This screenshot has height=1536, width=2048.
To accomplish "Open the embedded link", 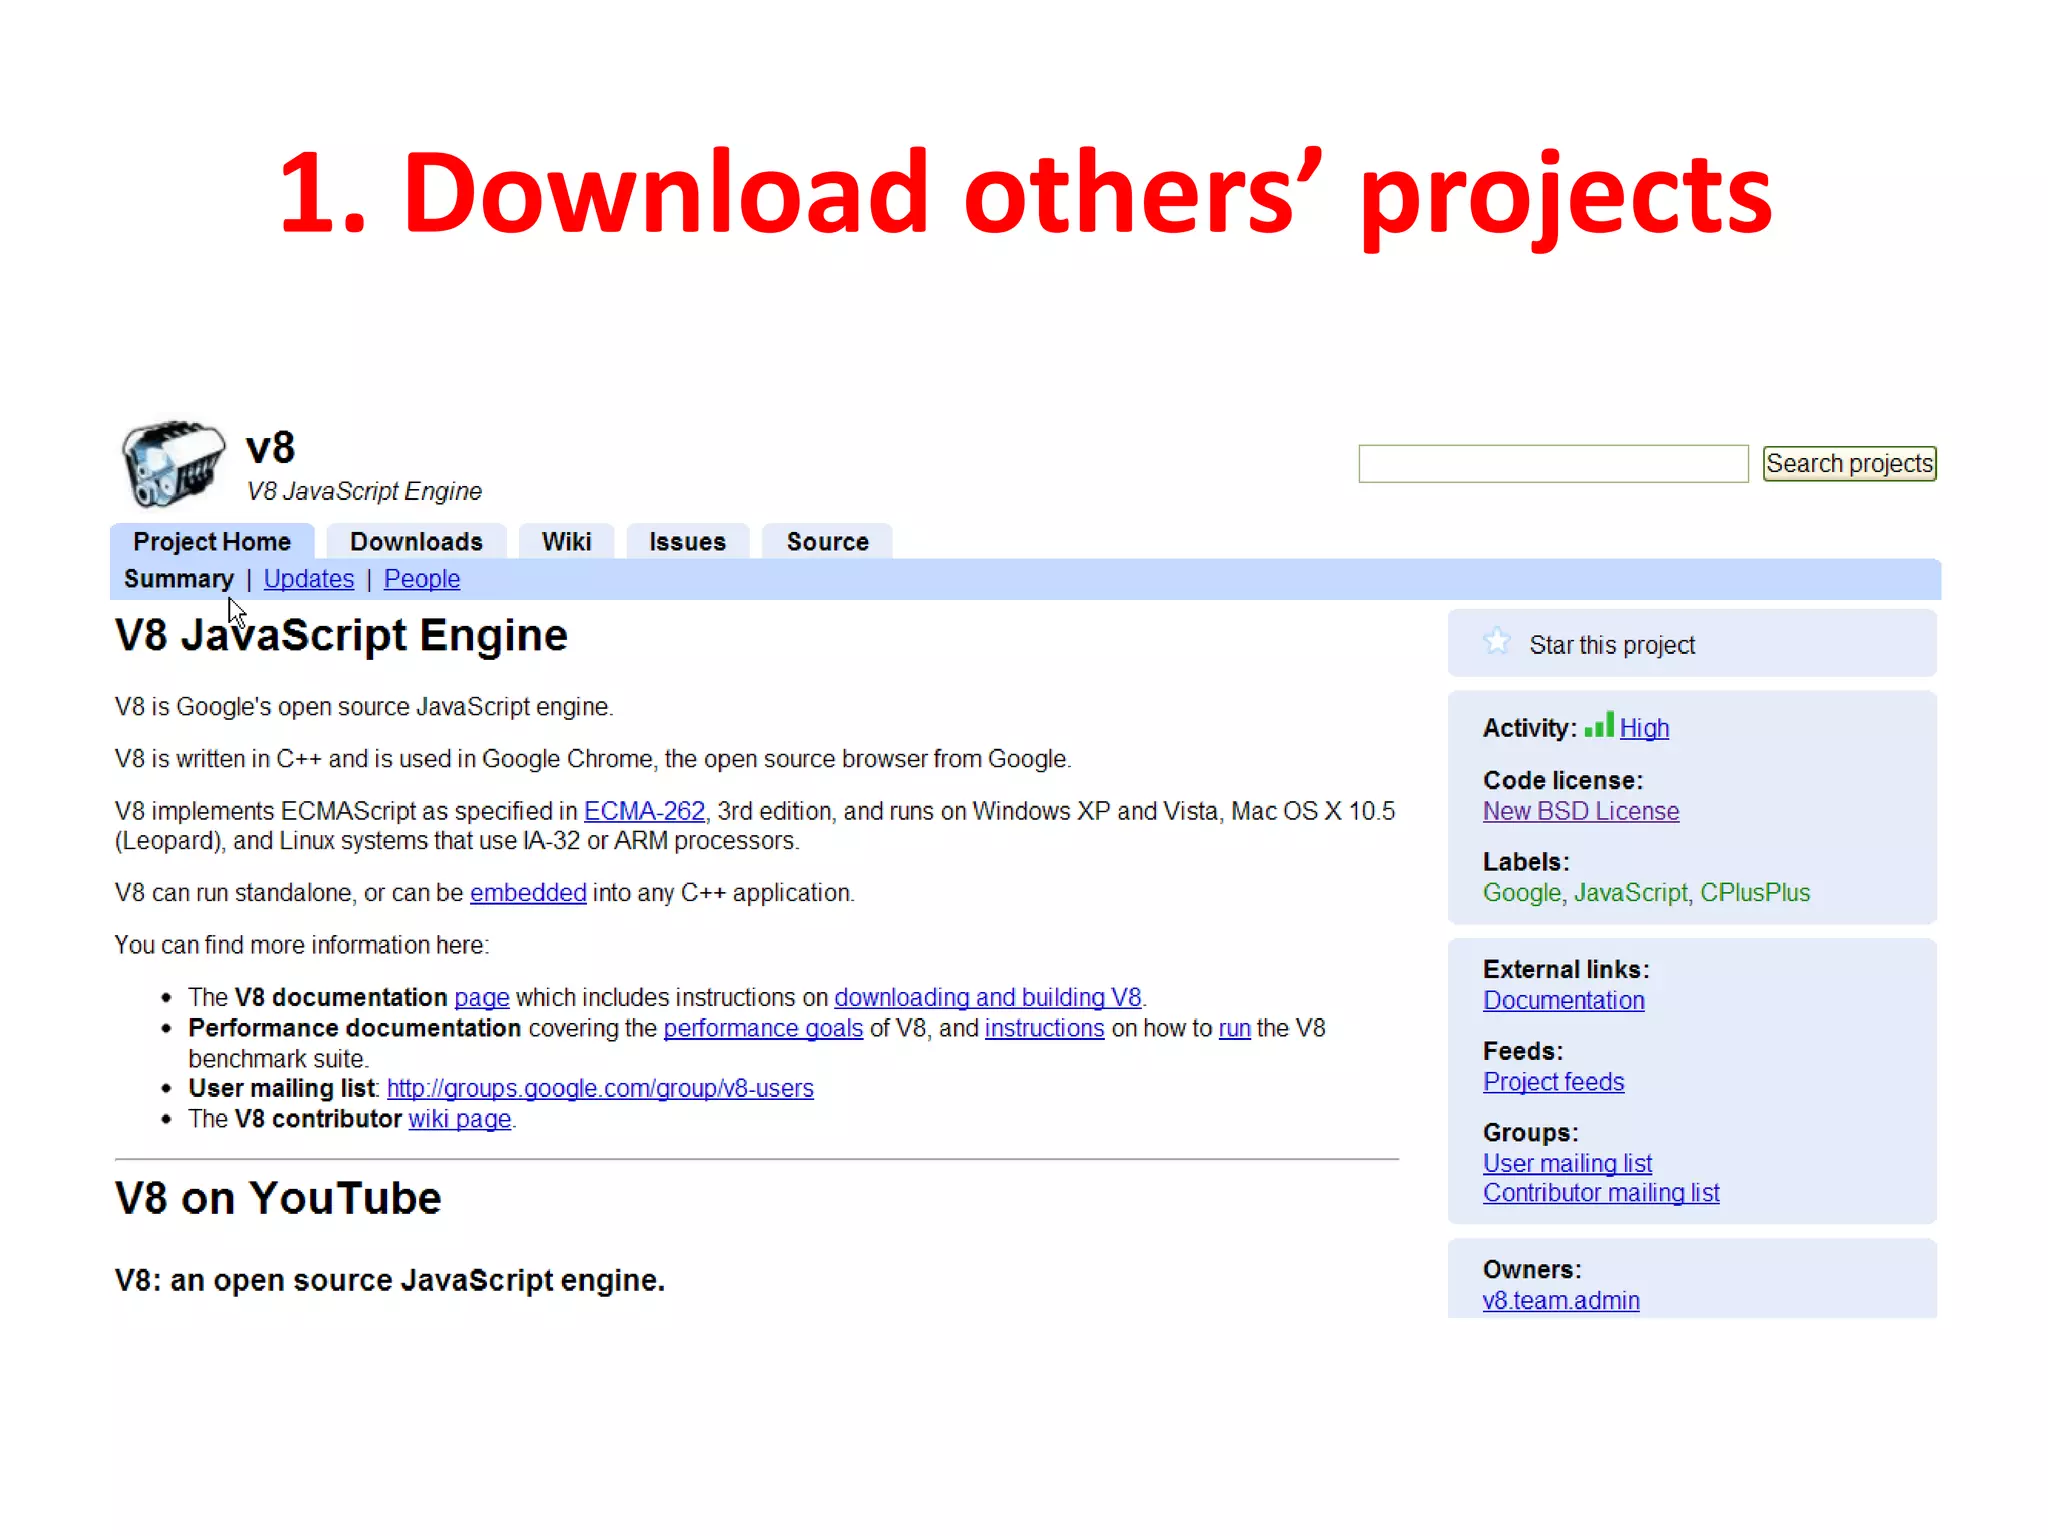I will 528,893.
